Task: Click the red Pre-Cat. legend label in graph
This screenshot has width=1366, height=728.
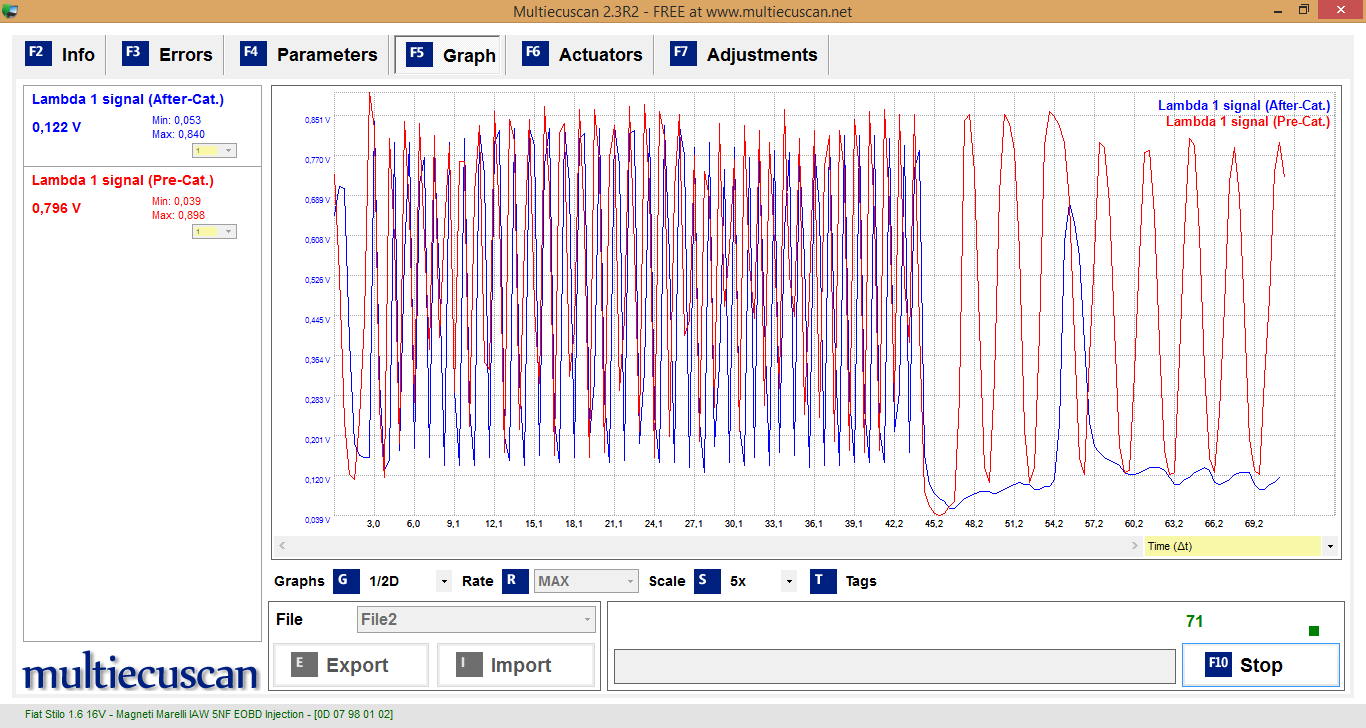Action: [x=1248, y=121]
